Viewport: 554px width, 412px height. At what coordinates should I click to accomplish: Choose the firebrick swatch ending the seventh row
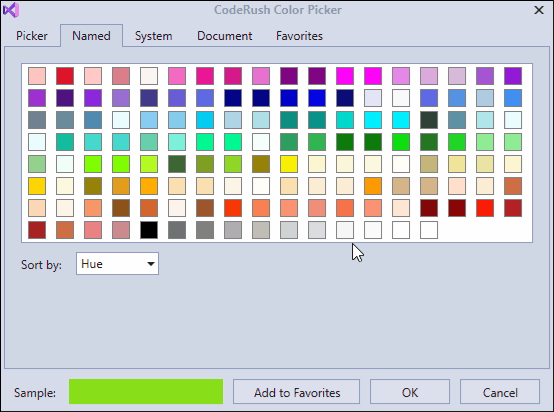[513, 208]
